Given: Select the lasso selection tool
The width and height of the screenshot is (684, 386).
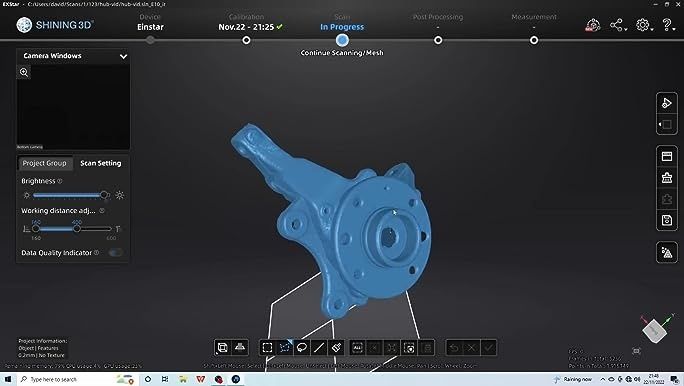Looking at the screenshot, I should pyautogui.click(x=301, y=348).
